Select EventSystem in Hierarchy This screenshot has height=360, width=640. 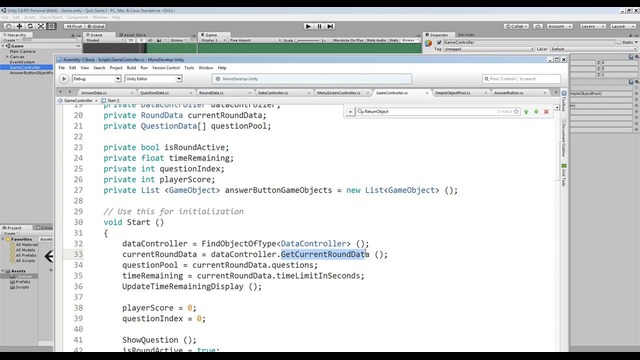(22, 62)
